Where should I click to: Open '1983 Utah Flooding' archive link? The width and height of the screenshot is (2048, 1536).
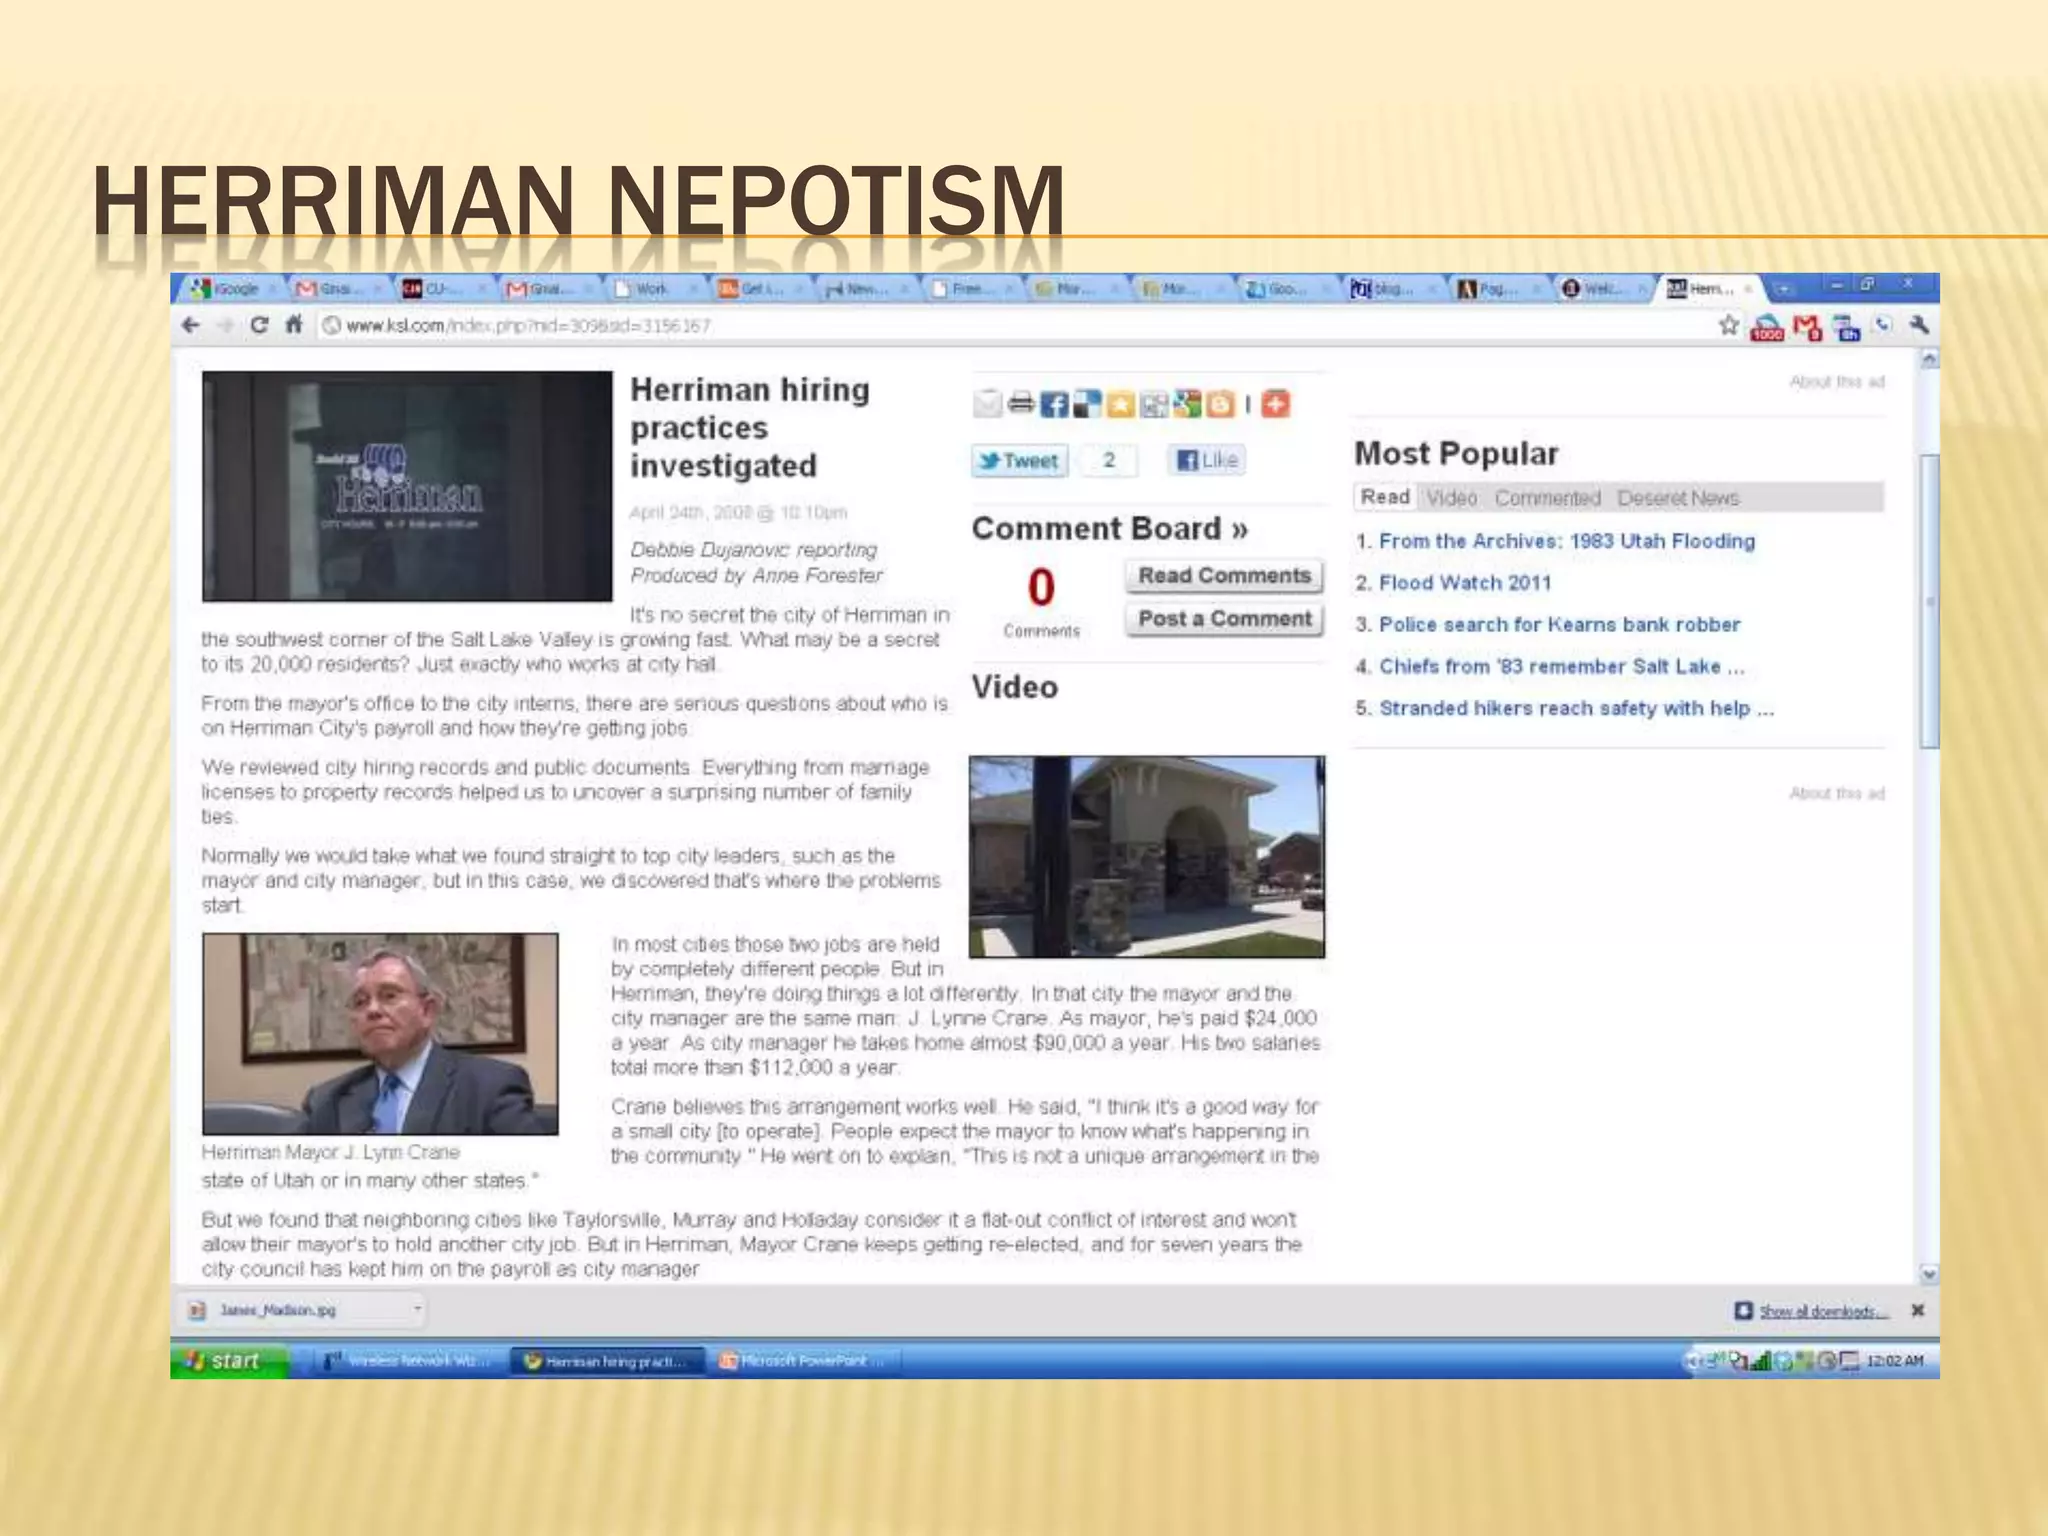click(x=1567, y=541)
